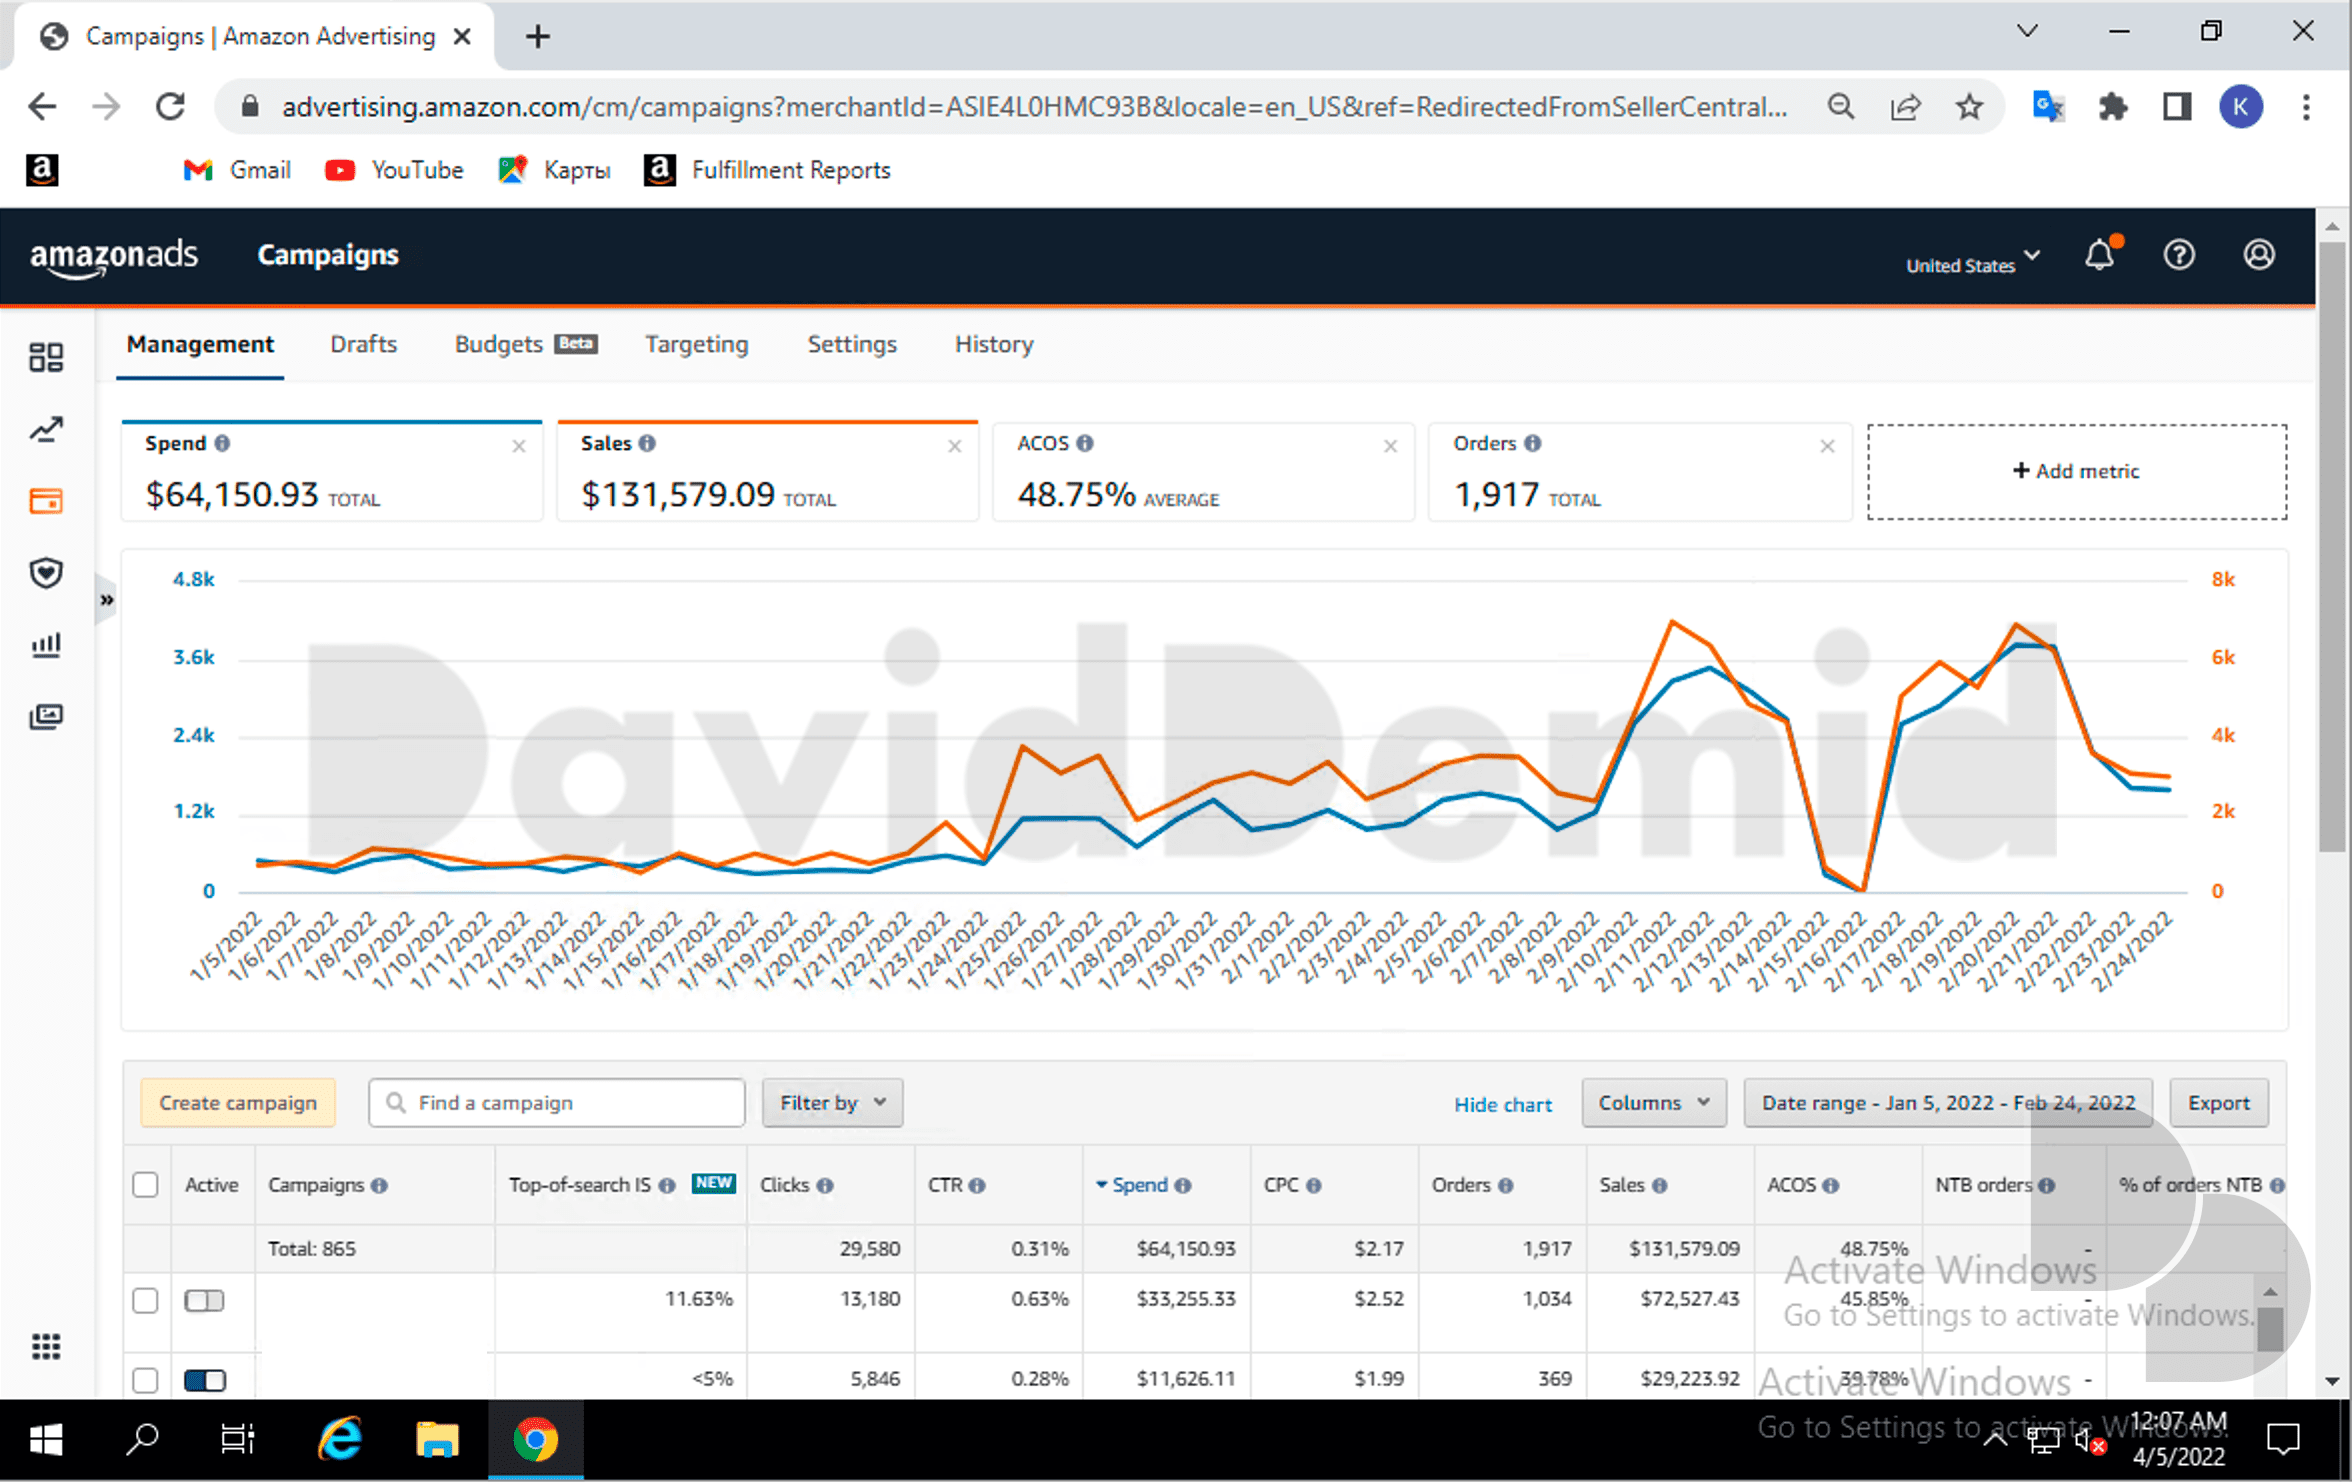This screenshot has width=2352, height=1482.
Task: Click the Export button
Action: (2218, 1102)
